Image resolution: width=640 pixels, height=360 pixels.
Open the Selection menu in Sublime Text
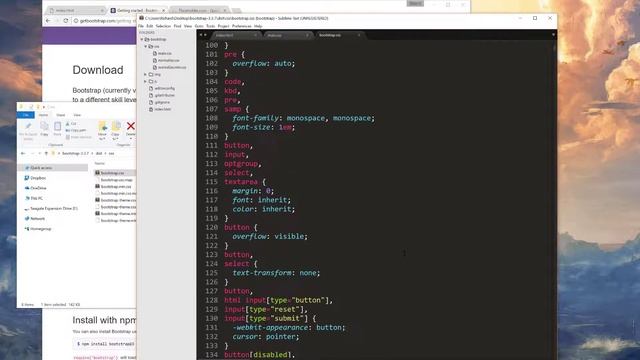click(x=163, y=26)
